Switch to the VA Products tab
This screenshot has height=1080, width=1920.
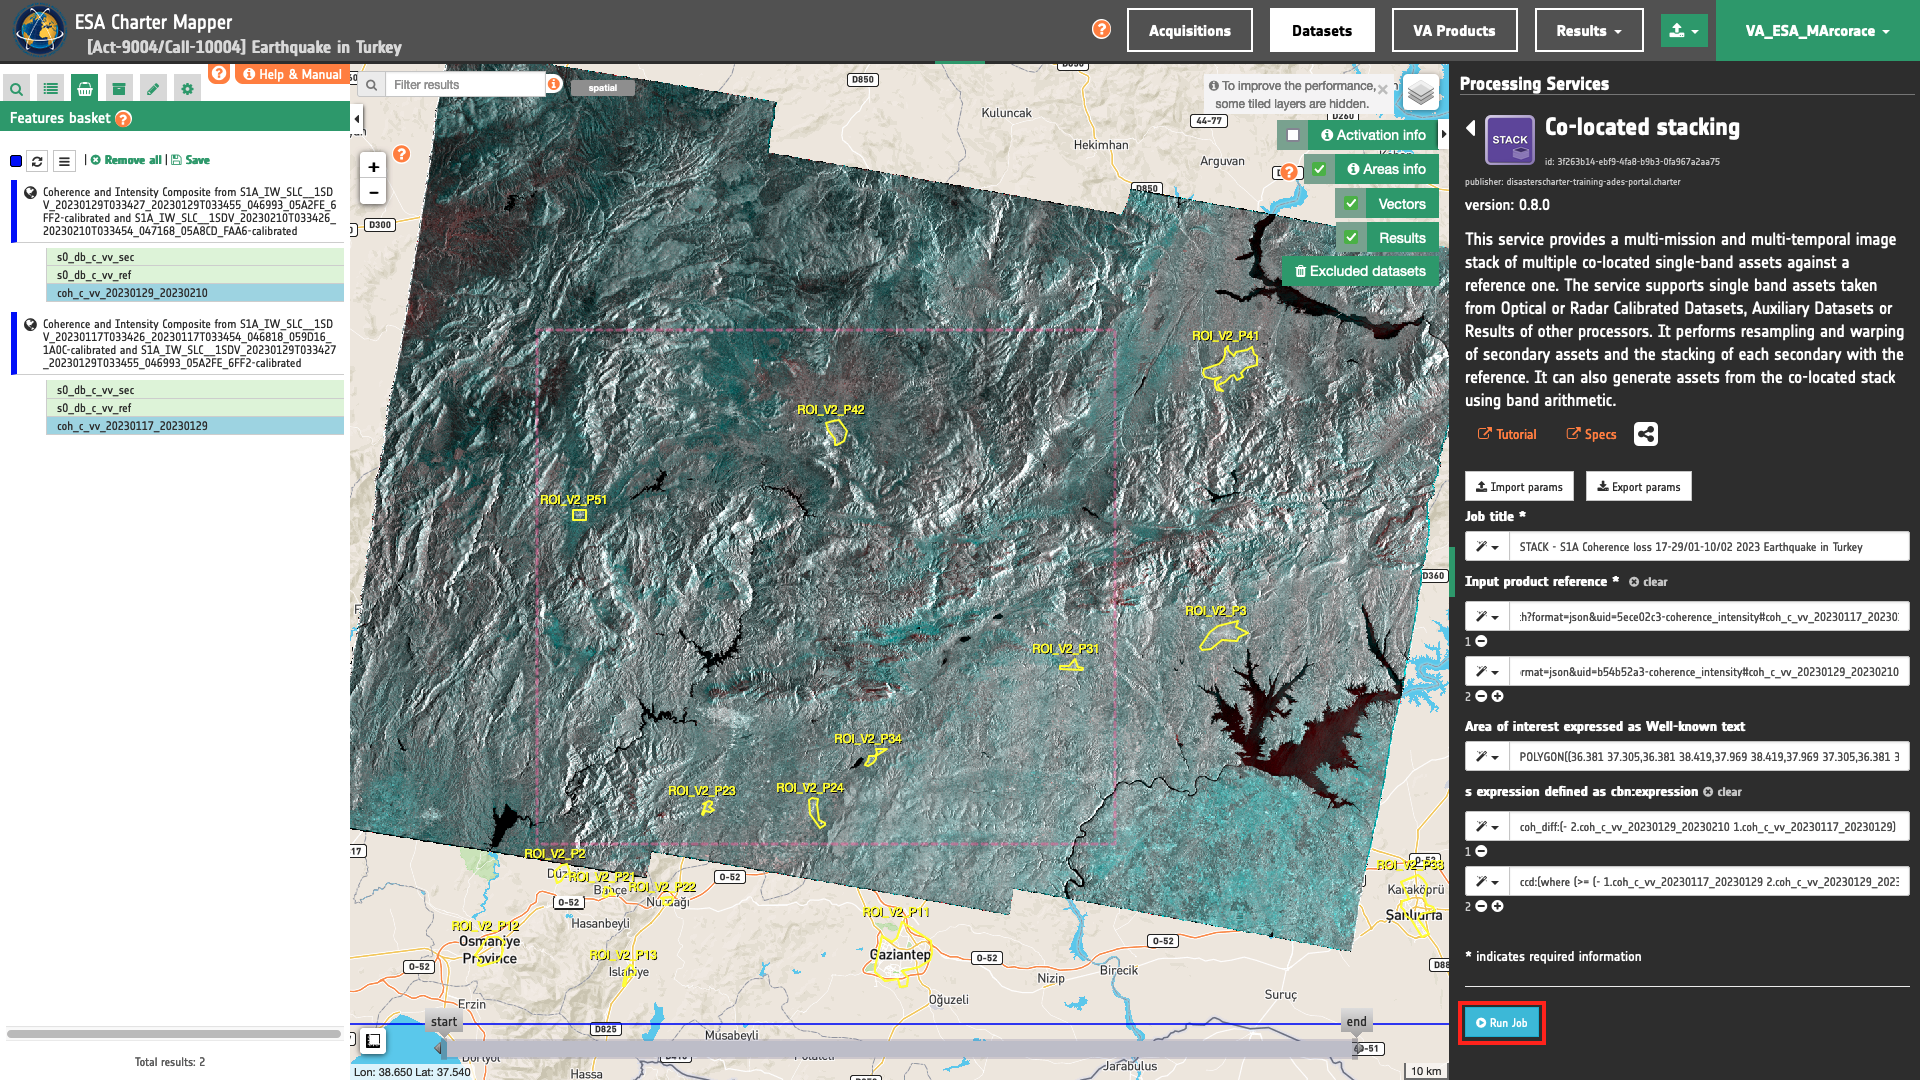pyautogui.click(x=1454, y=30)
